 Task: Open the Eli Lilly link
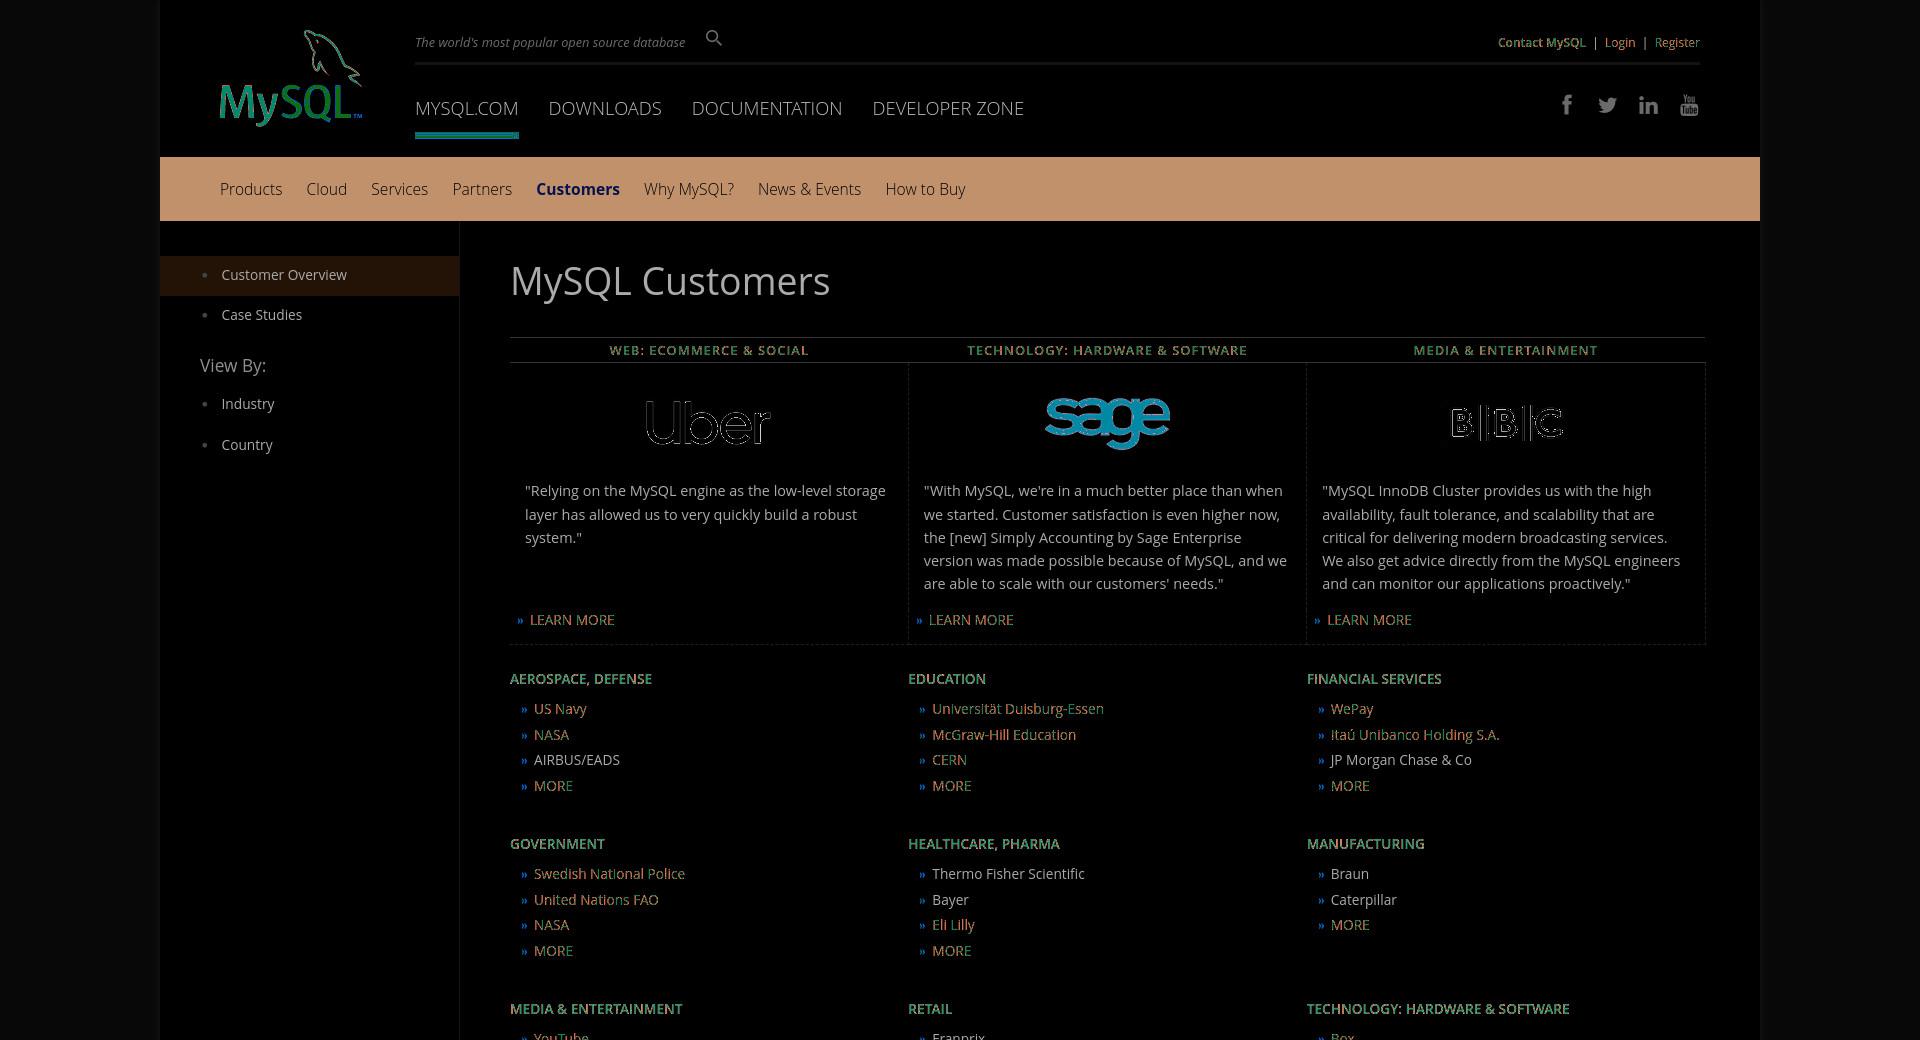(x=953, y=925)
